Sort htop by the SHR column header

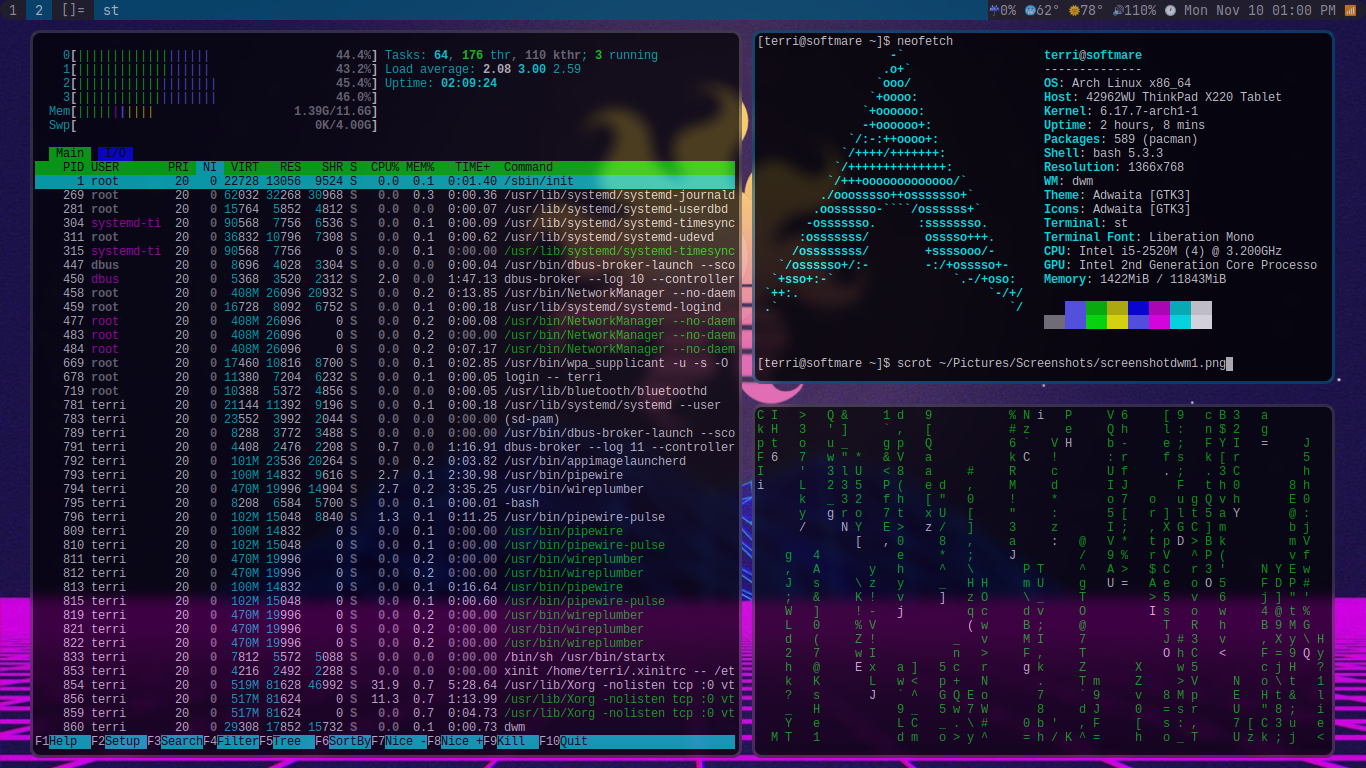tap(332, 167)
